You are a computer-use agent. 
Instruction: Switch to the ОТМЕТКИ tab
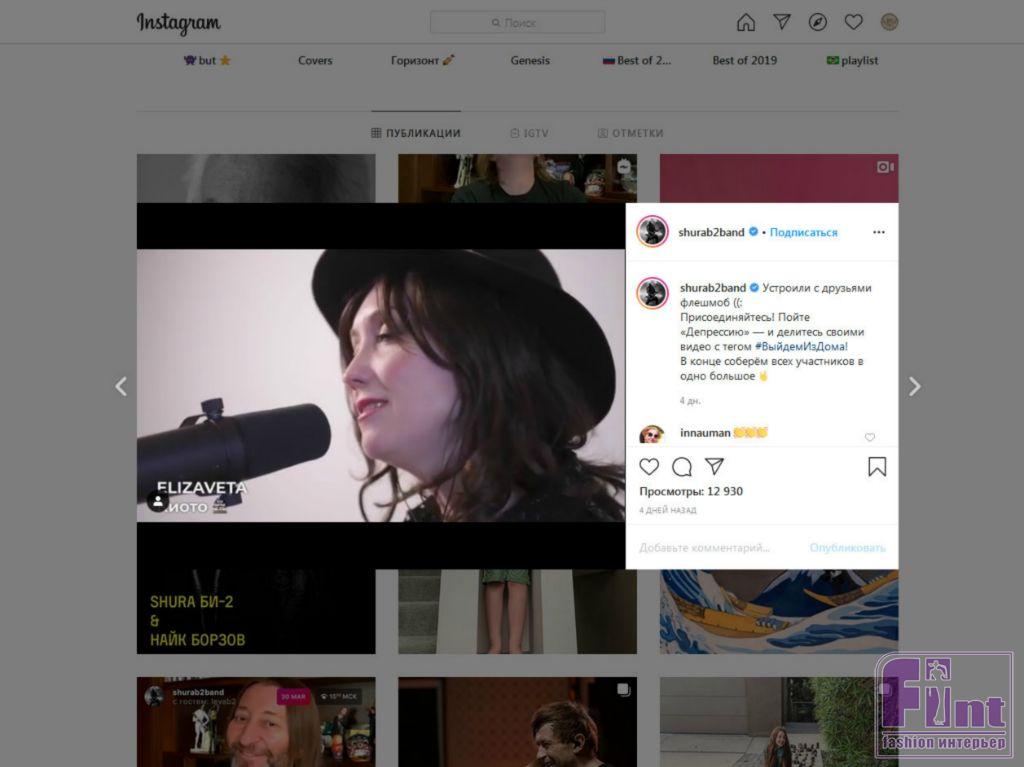tap(630, 133)
